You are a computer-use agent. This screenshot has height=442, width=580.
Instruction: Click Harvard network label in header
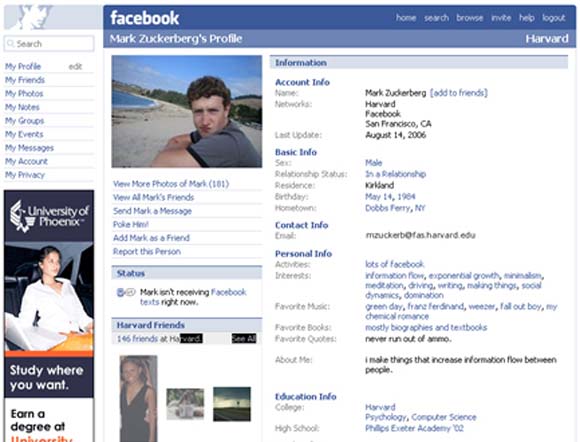point(547,38)
